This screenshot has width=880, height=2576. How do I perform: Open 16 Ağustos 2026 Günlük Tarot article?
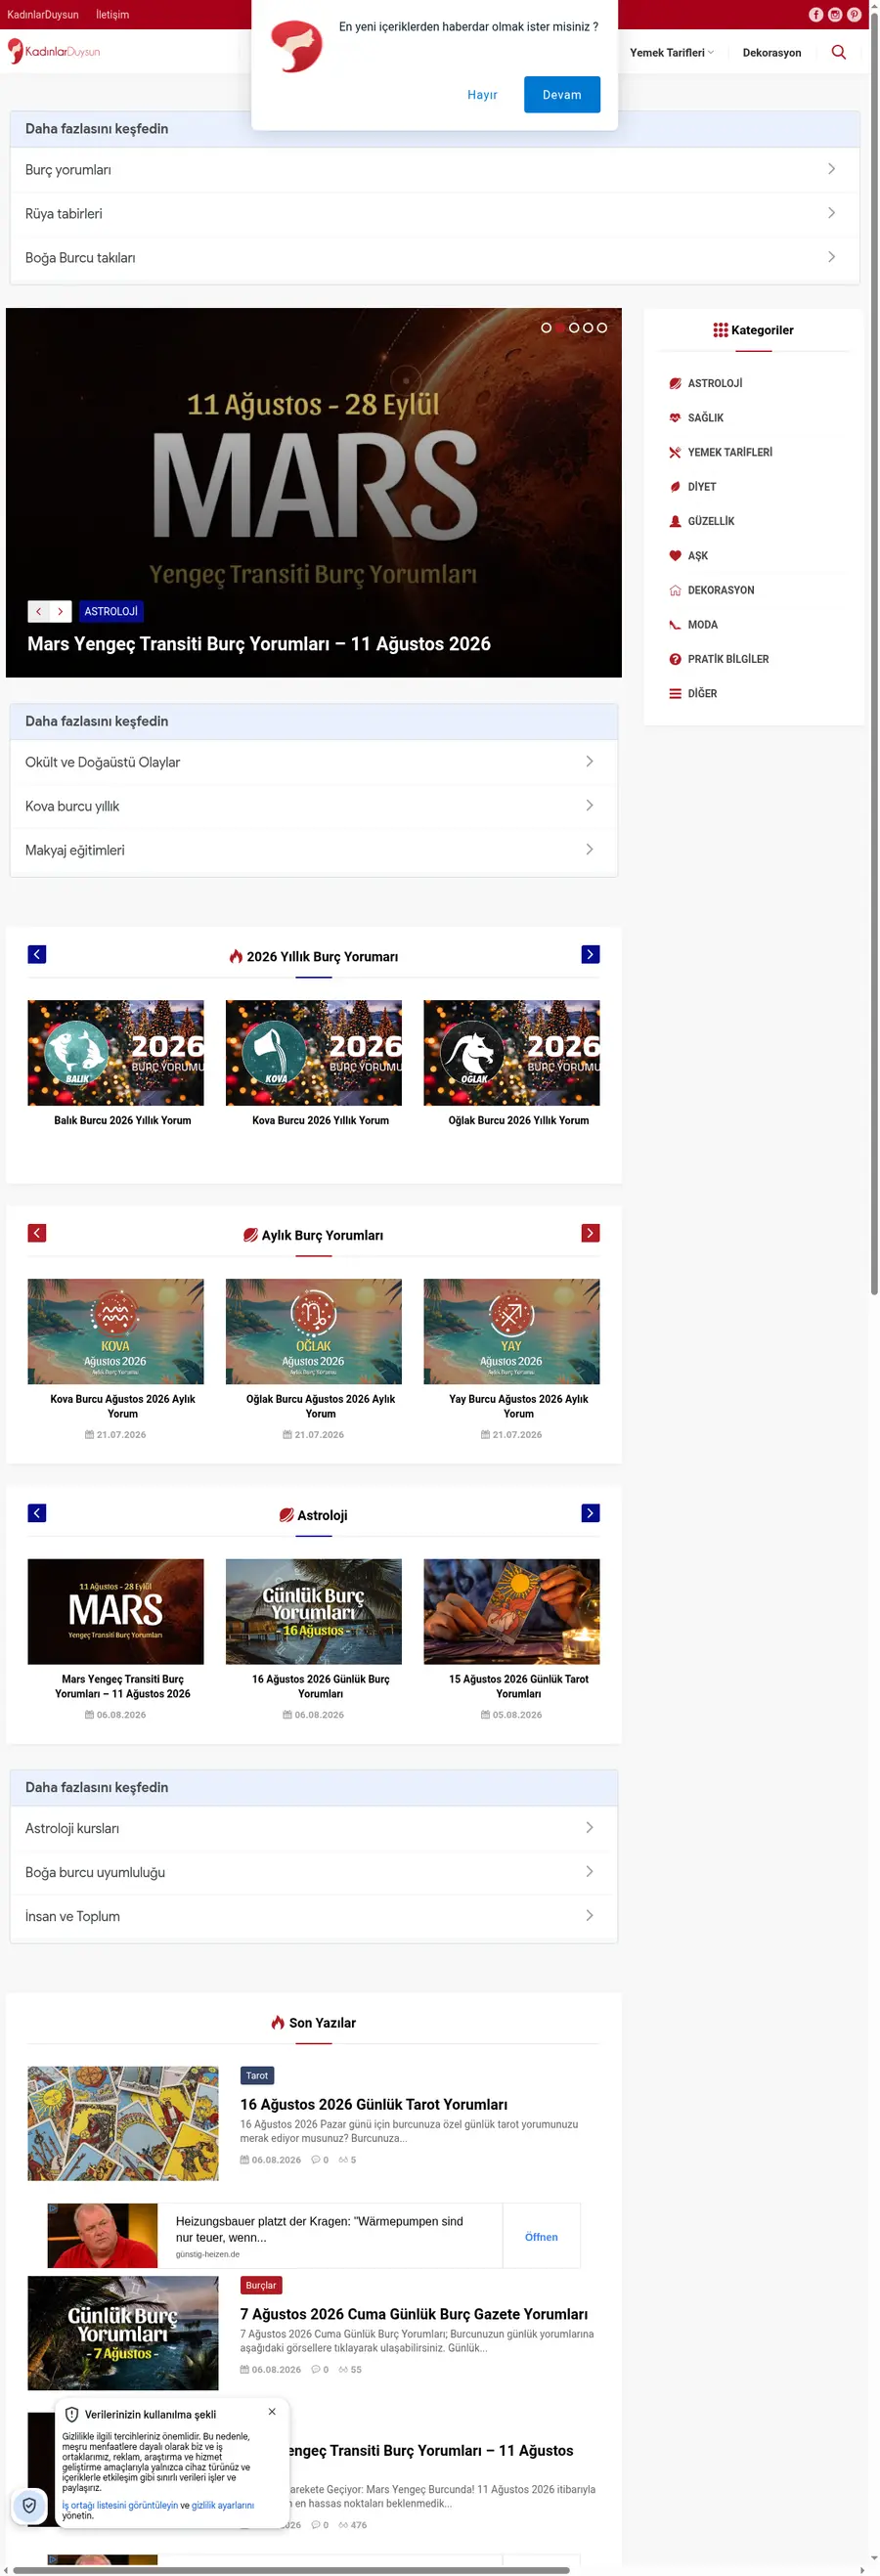(374, 2104)
